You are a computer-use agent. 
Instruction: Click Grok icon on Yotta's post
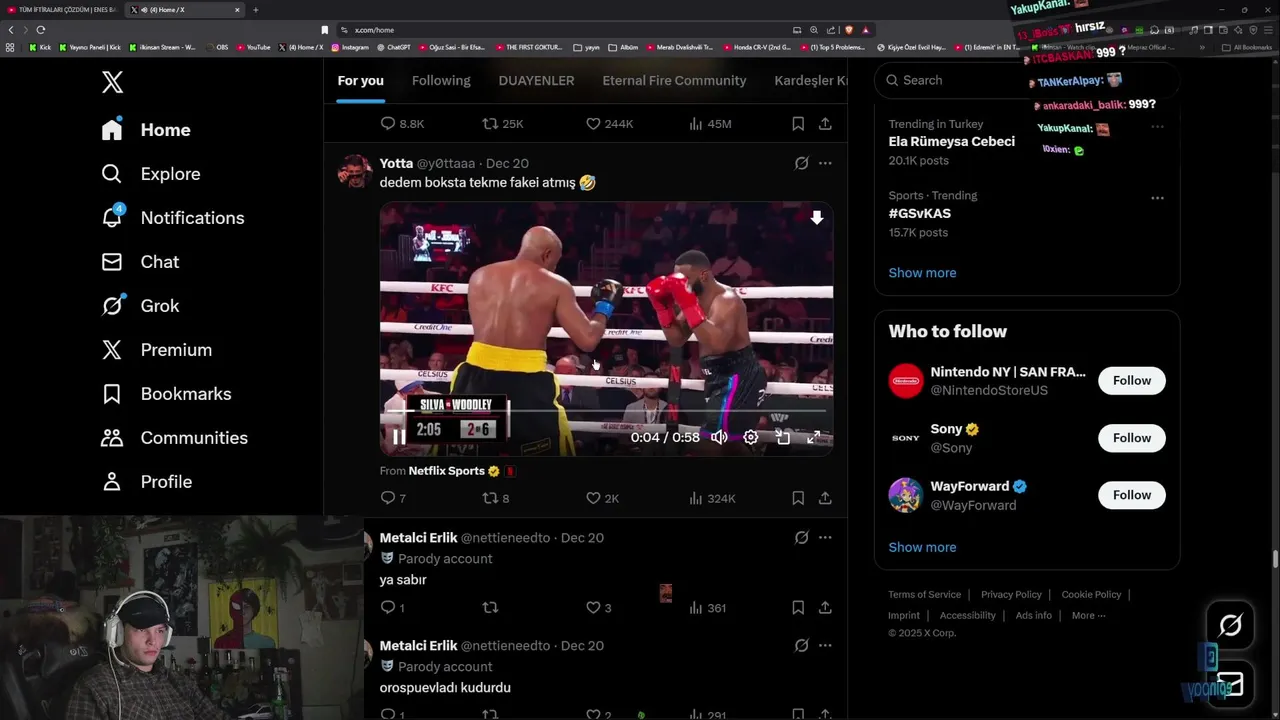point(801,163)
